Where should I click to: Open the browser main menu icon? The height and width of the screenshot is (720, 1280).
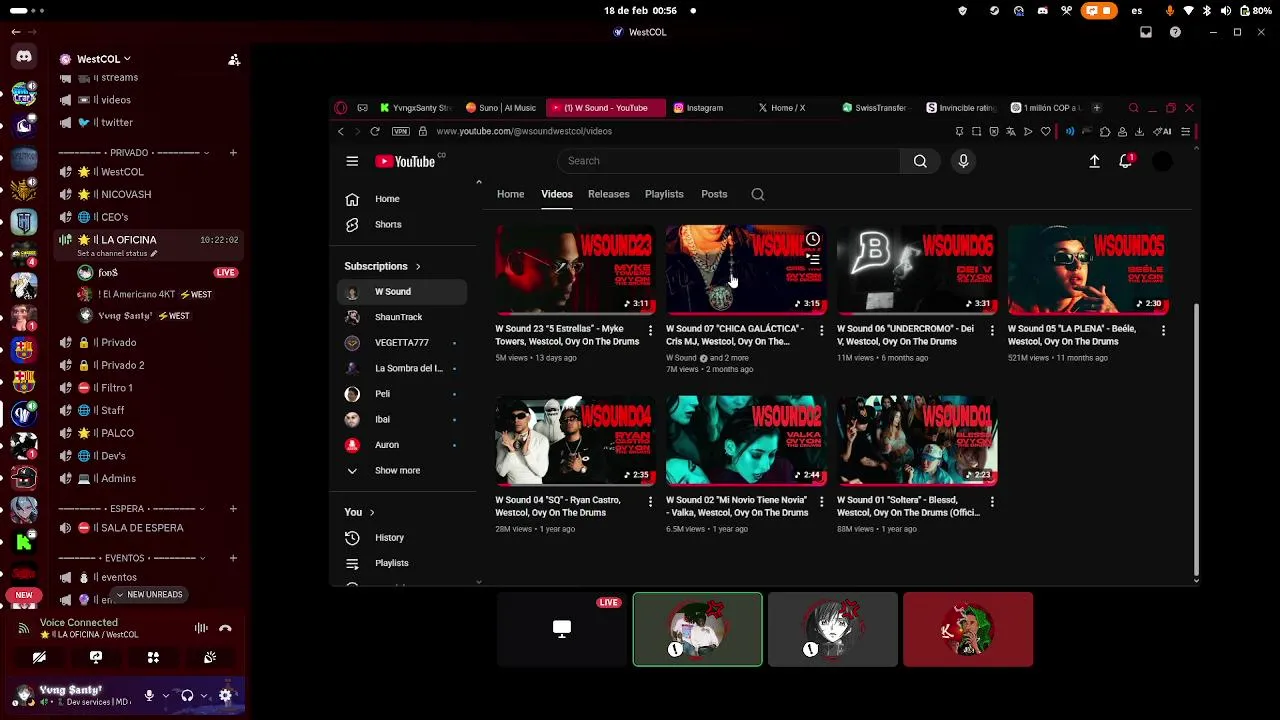(x=1186, y=131)
